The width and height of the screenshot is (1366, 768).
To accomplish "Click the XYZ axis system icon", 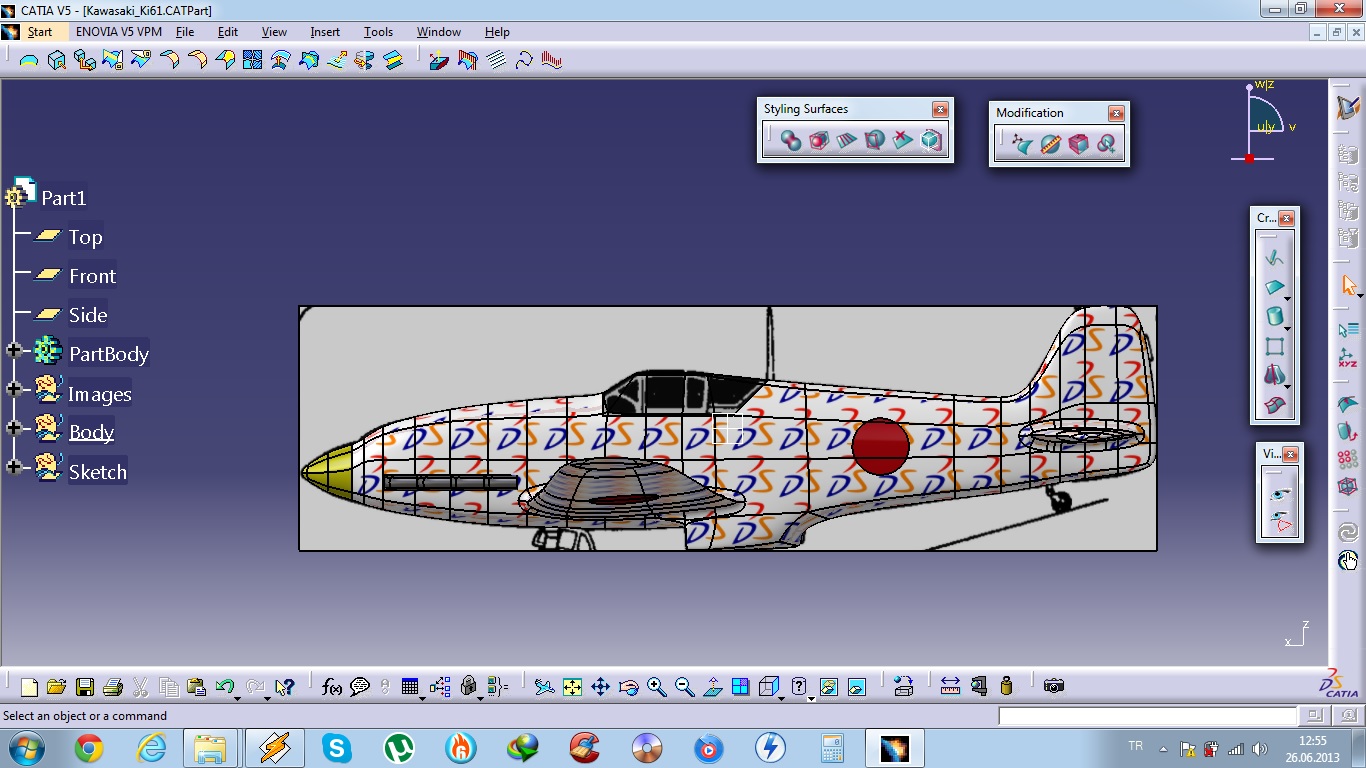I will click(1348, 359).
